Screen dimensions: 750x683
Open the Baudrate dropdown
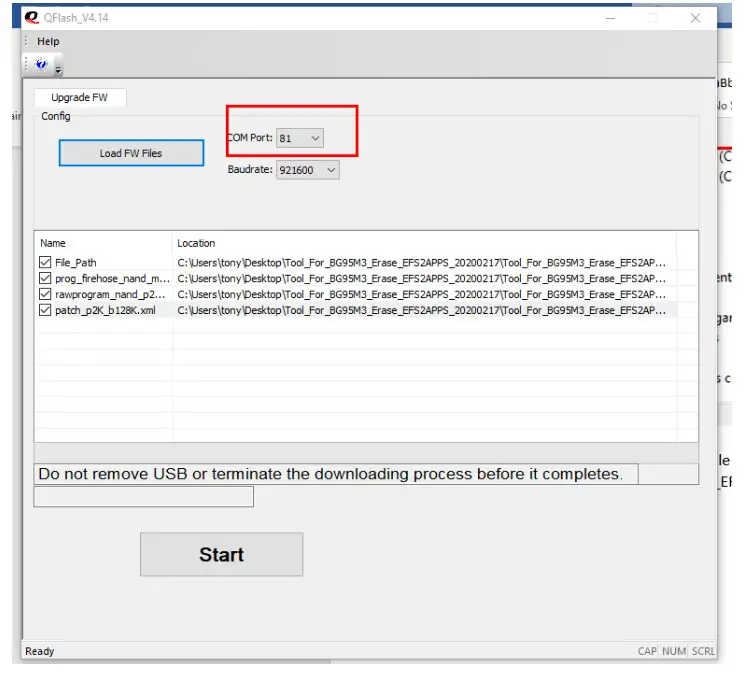[308, 170]
